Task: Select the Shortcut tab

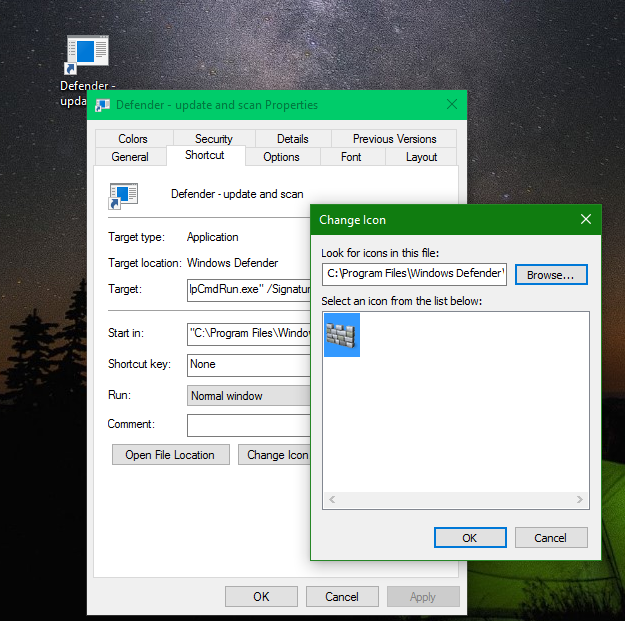Action: click(205, 155)
